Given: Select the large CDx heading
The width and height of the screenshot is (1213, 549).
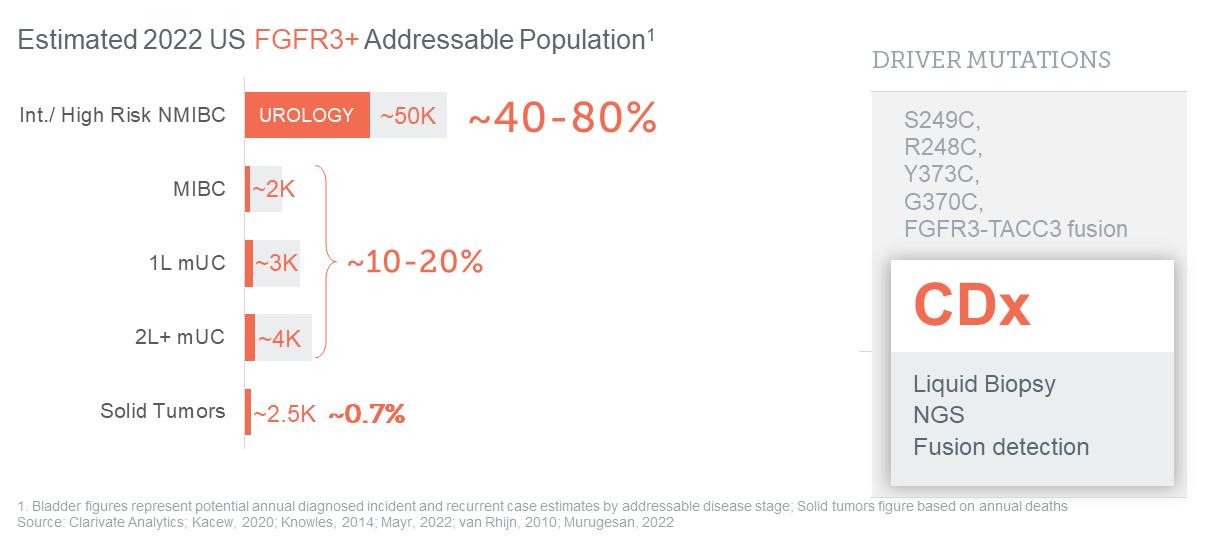Looking at the screenshot, I should click(971, 306).
